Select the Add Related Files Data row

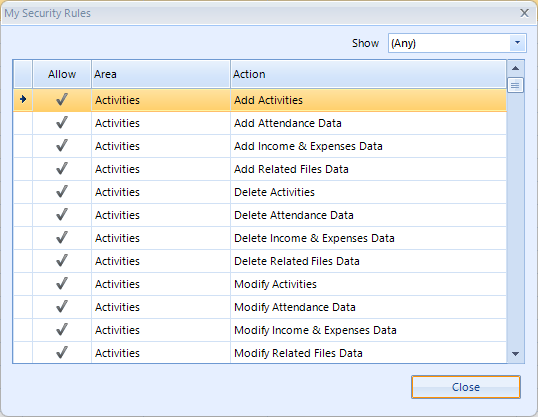[x=260, y=169]
